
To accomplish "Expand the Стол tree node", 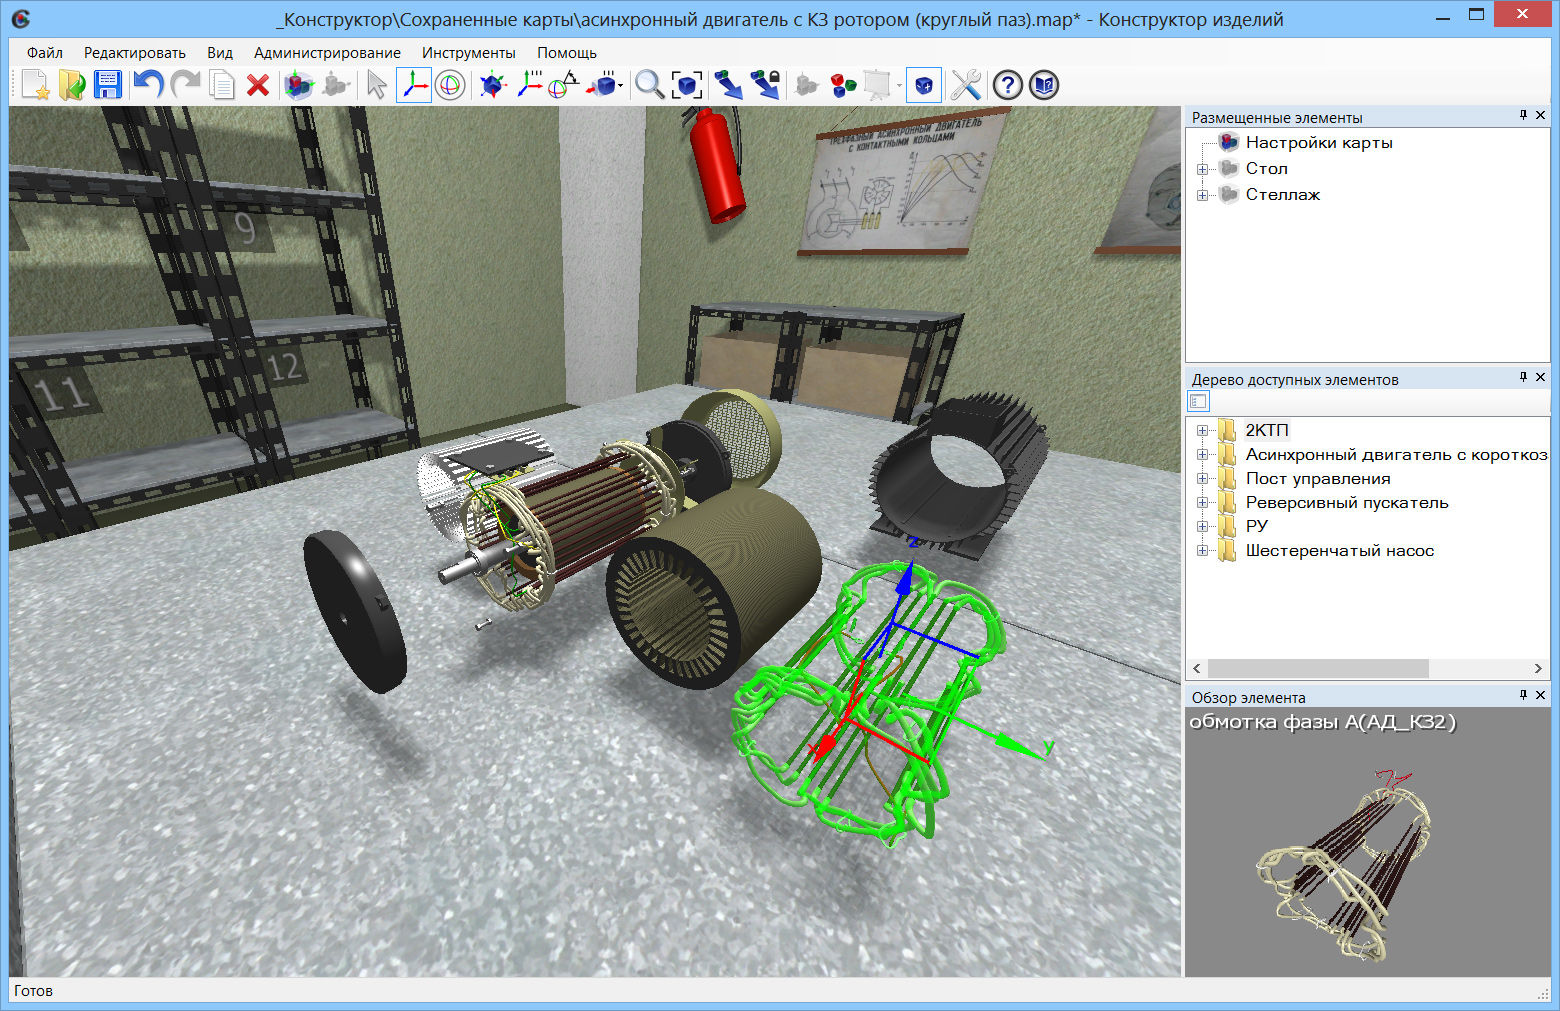I will click(x=1202, y=169).
